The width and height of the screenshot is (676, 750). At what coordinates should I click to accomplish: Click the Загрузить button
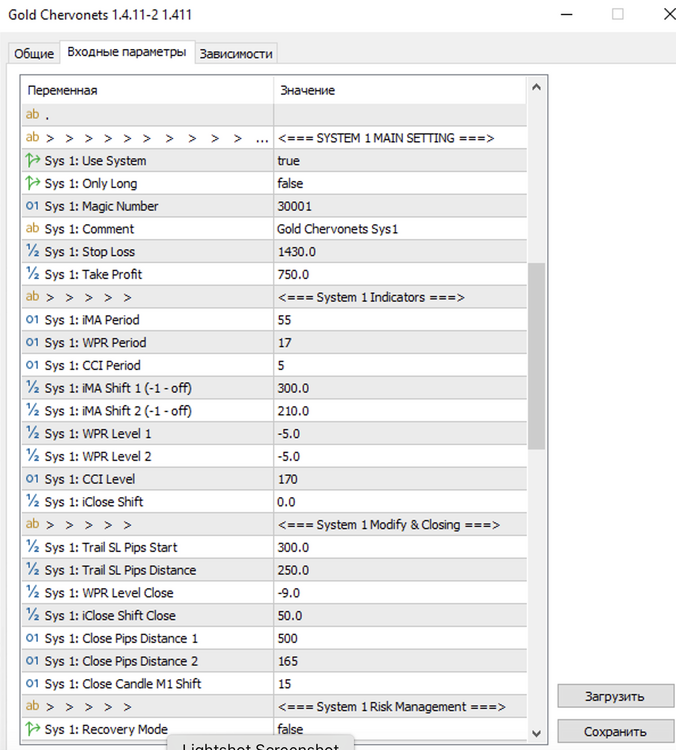coord(615,696)
